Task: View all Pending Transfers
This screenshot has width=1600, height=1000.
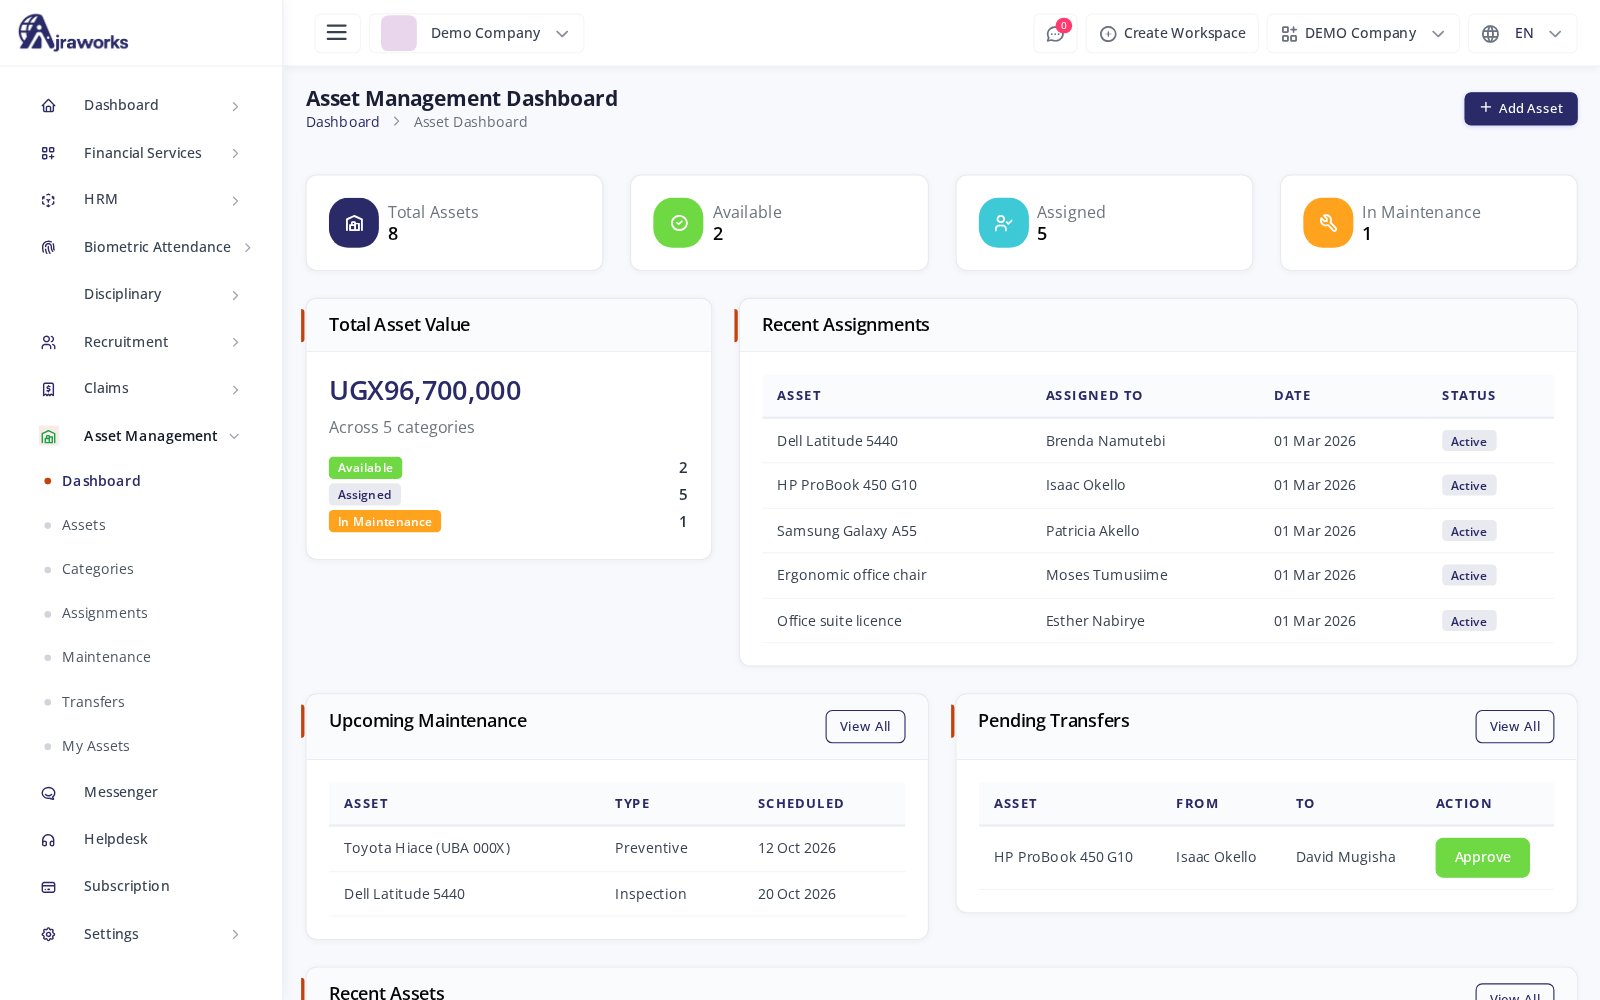Action: [1514, 727]
